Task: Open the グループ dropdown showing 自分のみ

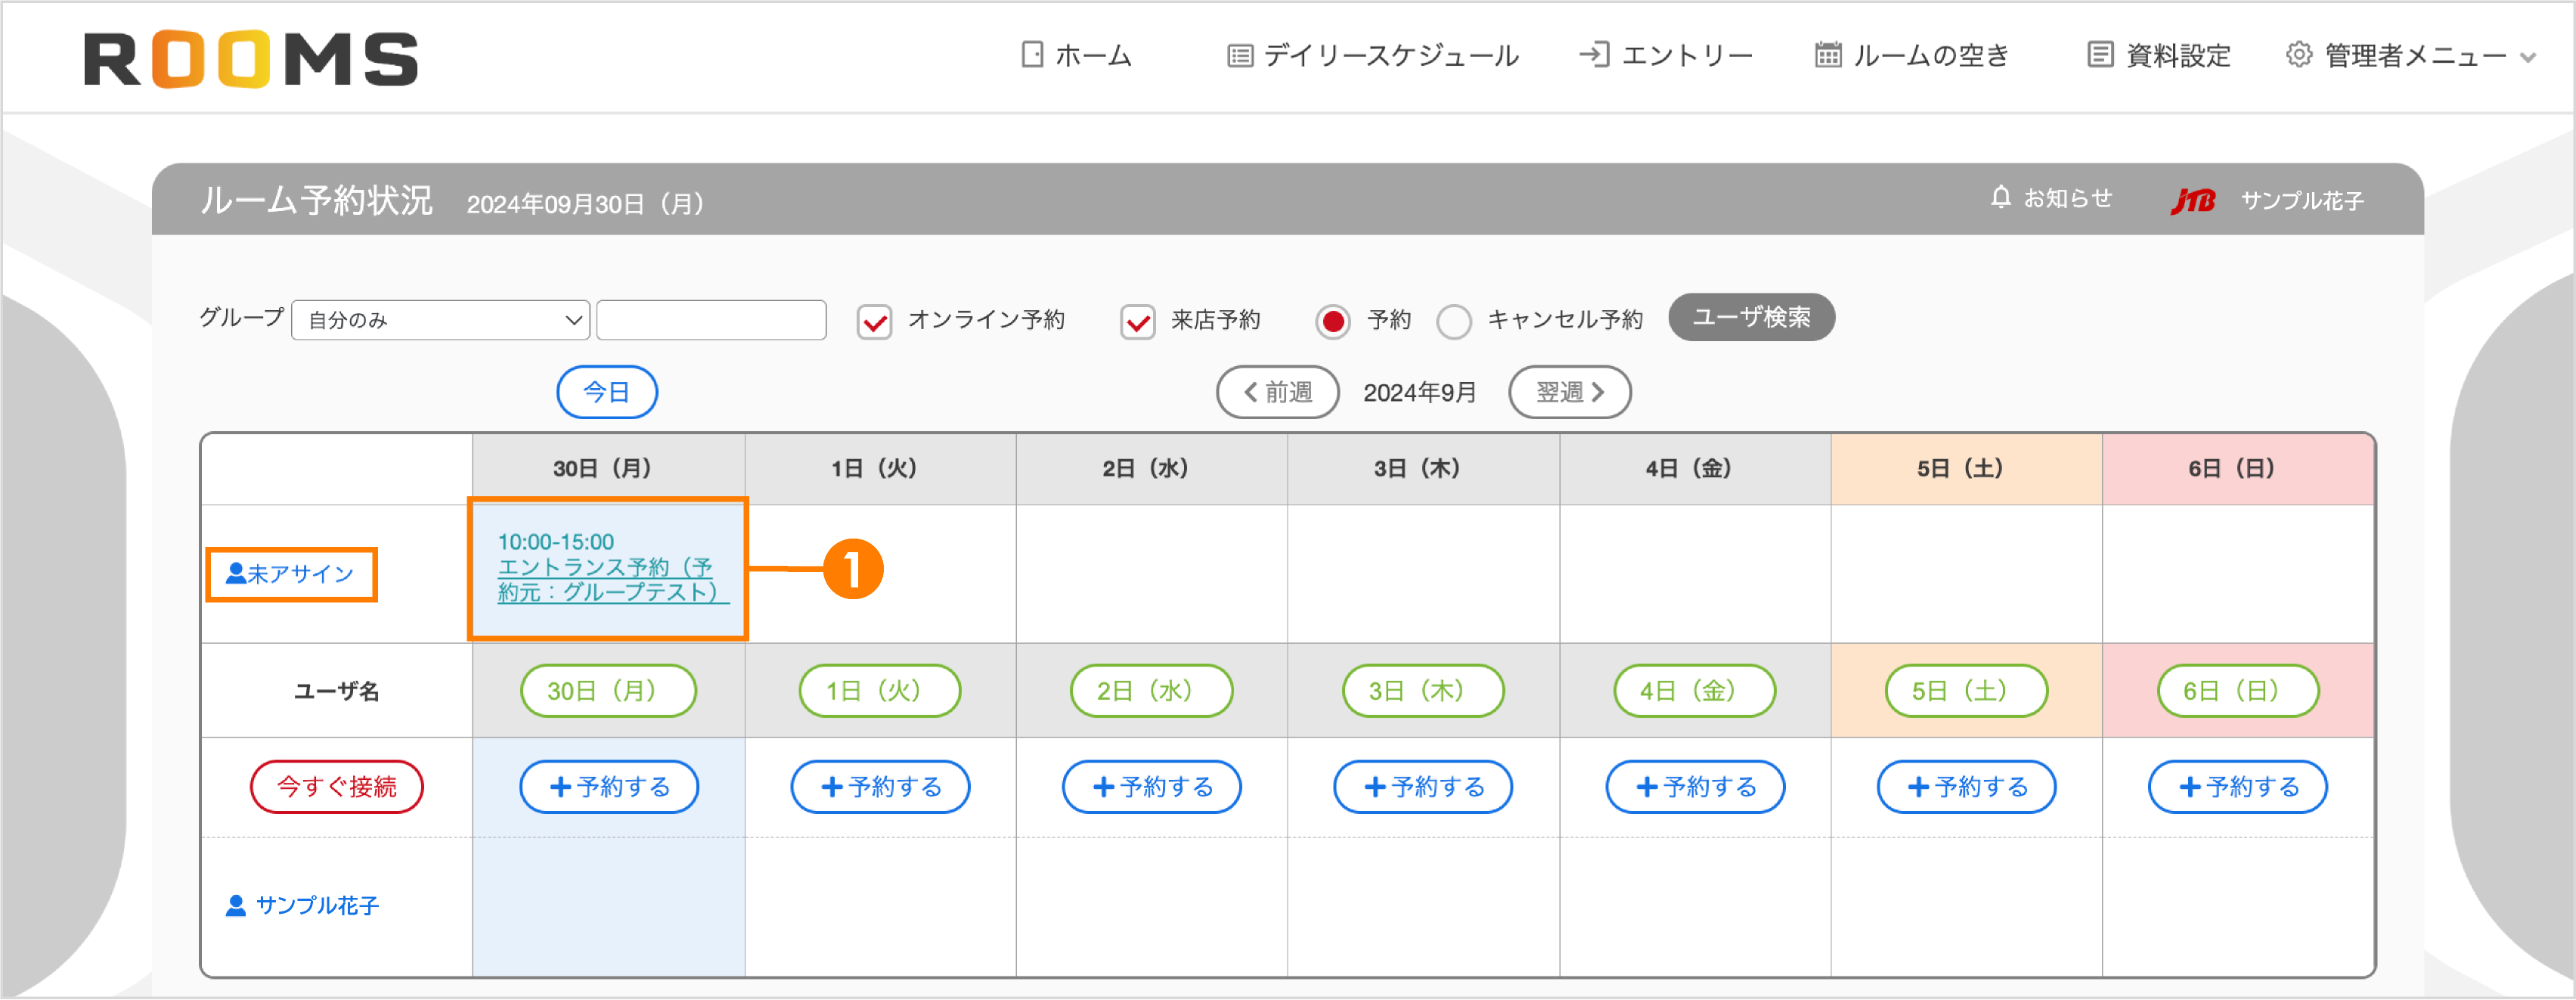Action: point(440,320)
